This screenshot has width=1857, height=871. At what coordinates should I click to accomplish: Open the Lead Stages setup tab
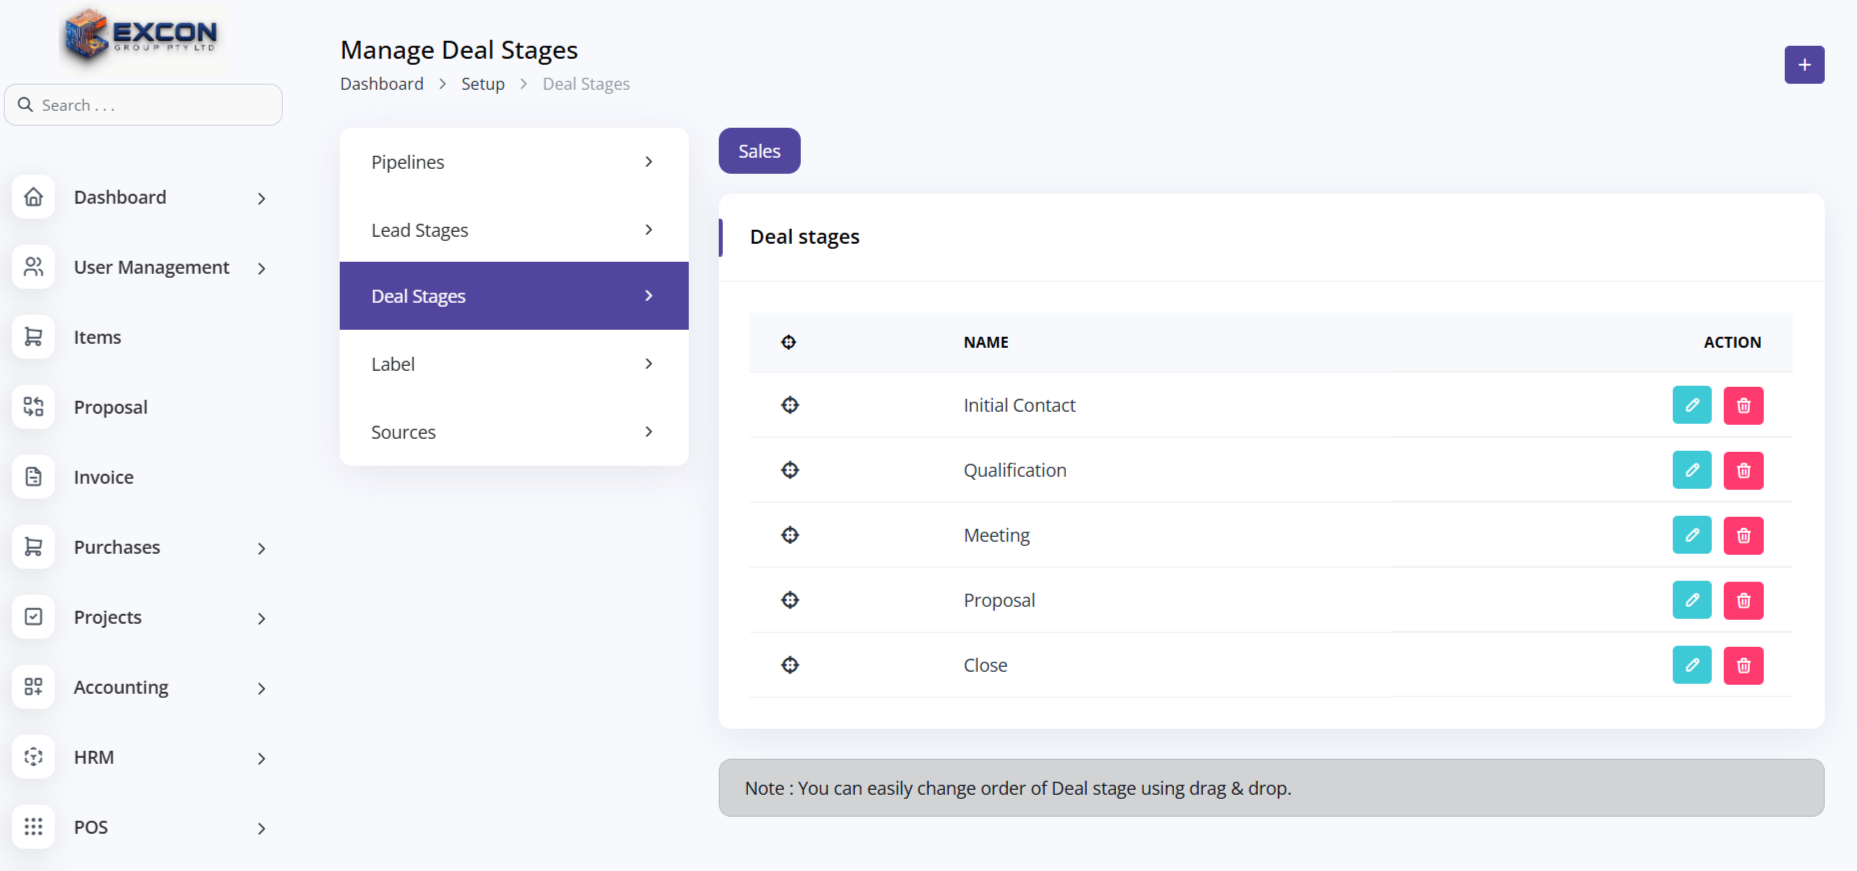tap(513, 230)
